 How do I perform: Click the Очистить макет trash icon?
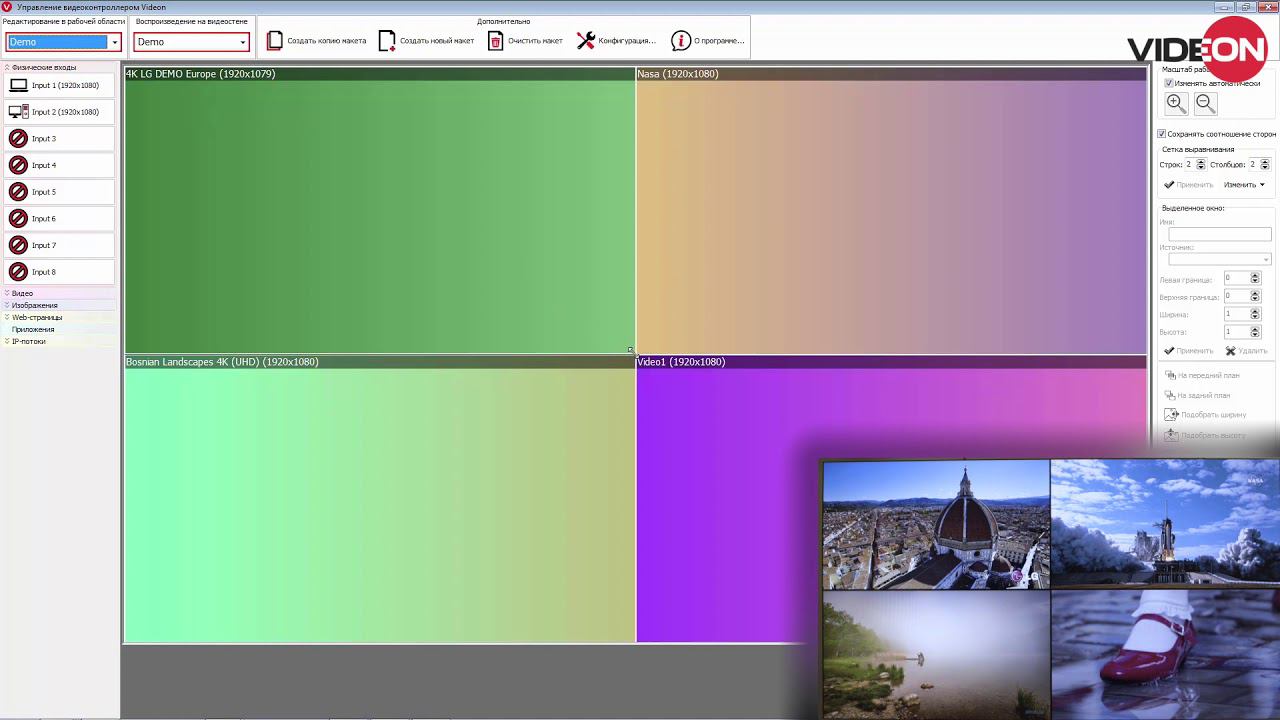pyautogui.click(x=495, y=41)
